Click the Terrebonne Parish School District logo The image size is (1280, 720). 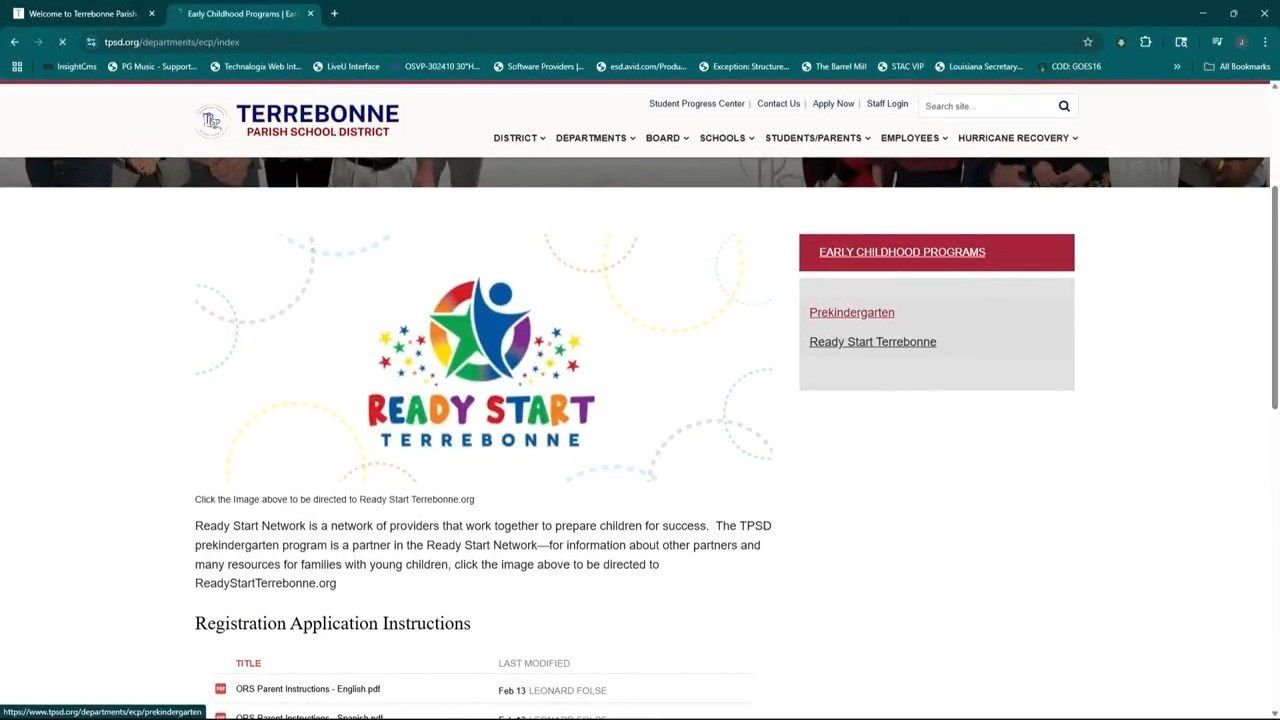tap(297, 120)
